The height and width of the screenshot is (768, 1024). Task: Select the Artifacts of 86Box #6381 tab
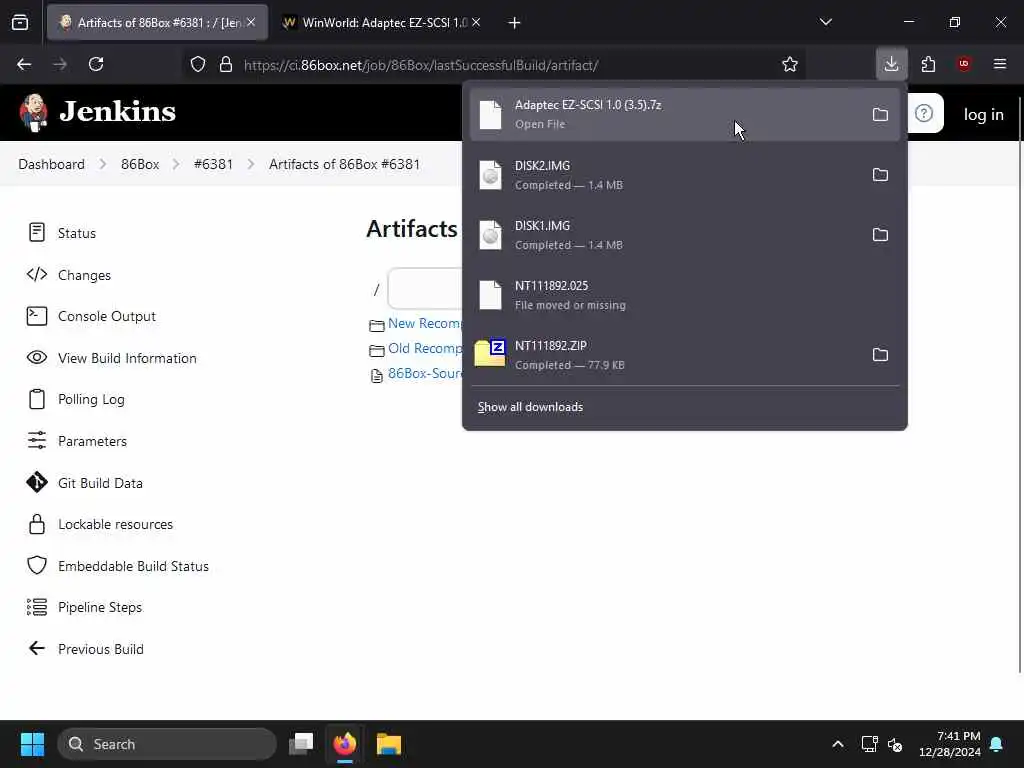coord(157,23)
